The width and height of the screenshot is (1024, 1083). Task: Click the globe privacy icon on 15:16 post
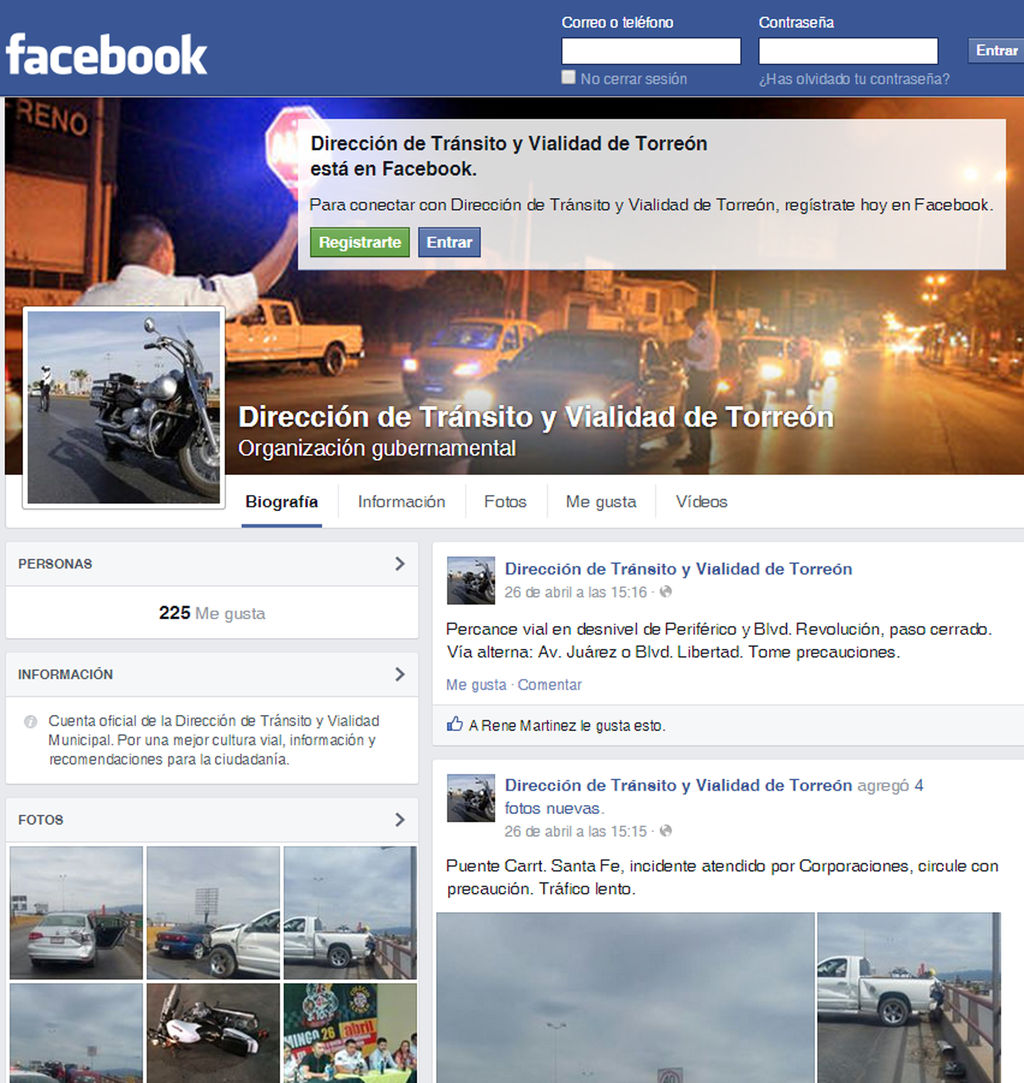[666, 592]
